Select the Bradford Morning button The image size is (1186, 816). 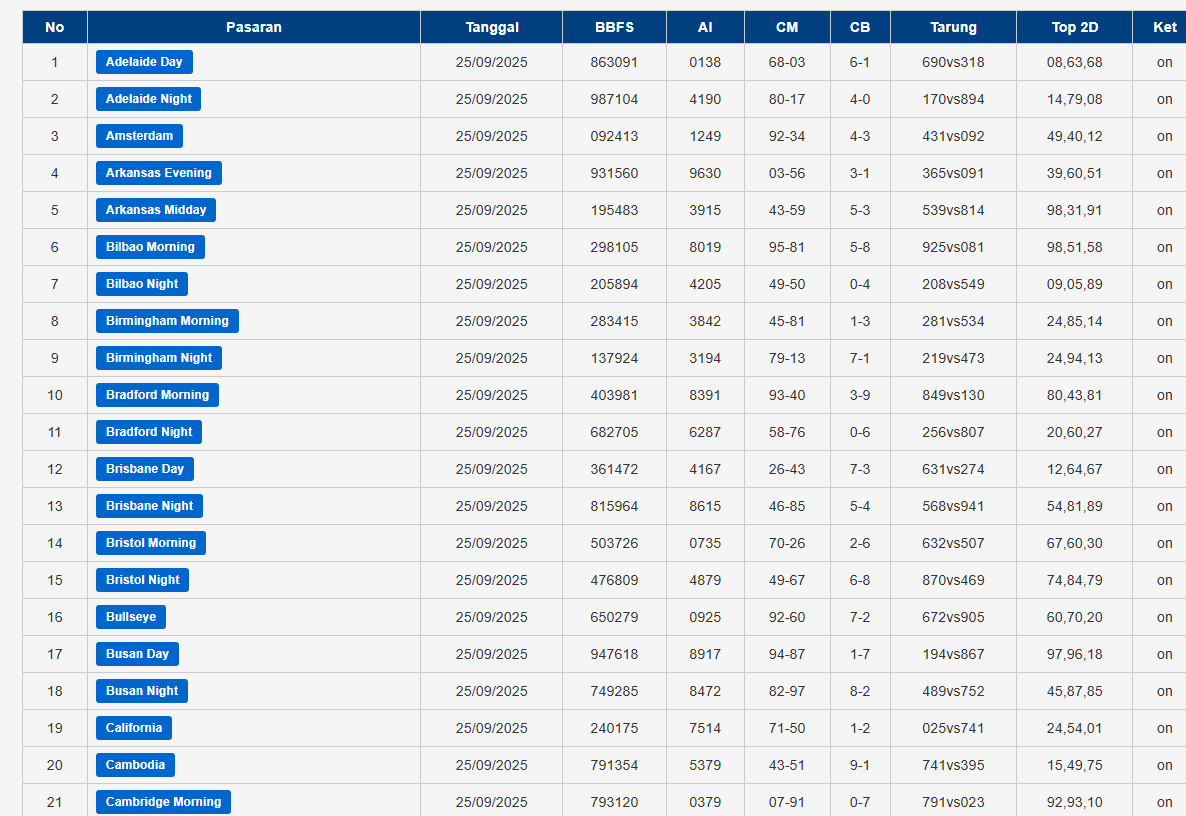click(x=157, y=395)
